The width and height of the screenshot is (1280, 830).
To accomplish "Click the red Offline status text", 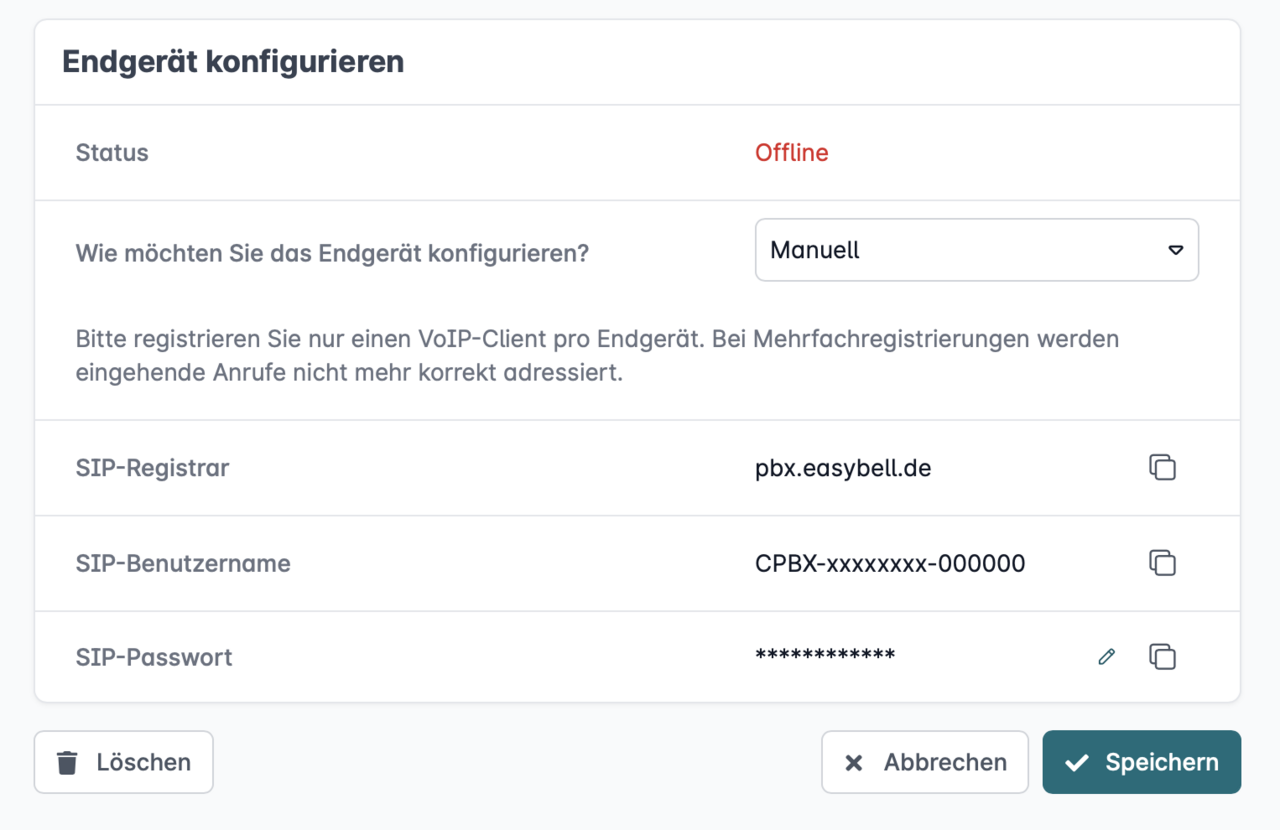I will point(791,153).
